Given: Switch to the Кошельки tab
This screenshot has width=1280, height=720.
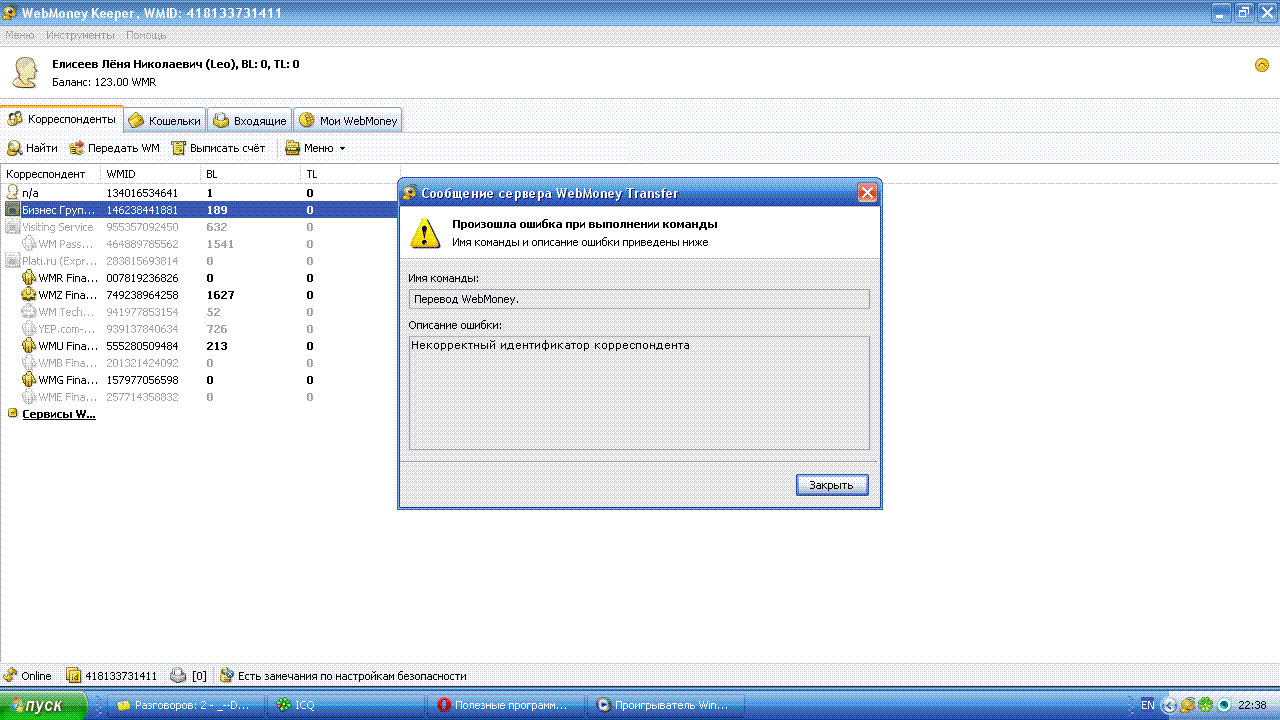Looking at the screenshot, I should (x=165, y=120).
